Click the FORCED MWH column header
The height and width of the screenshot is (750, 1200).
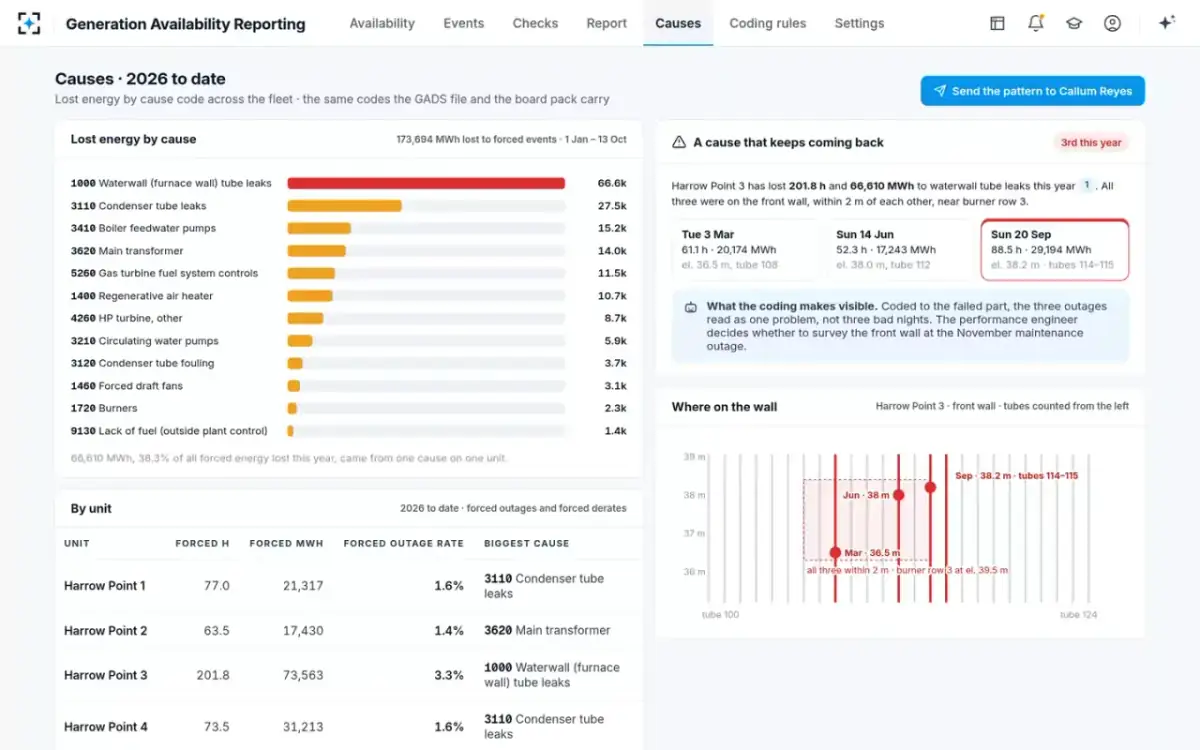(x=286, y=543)
